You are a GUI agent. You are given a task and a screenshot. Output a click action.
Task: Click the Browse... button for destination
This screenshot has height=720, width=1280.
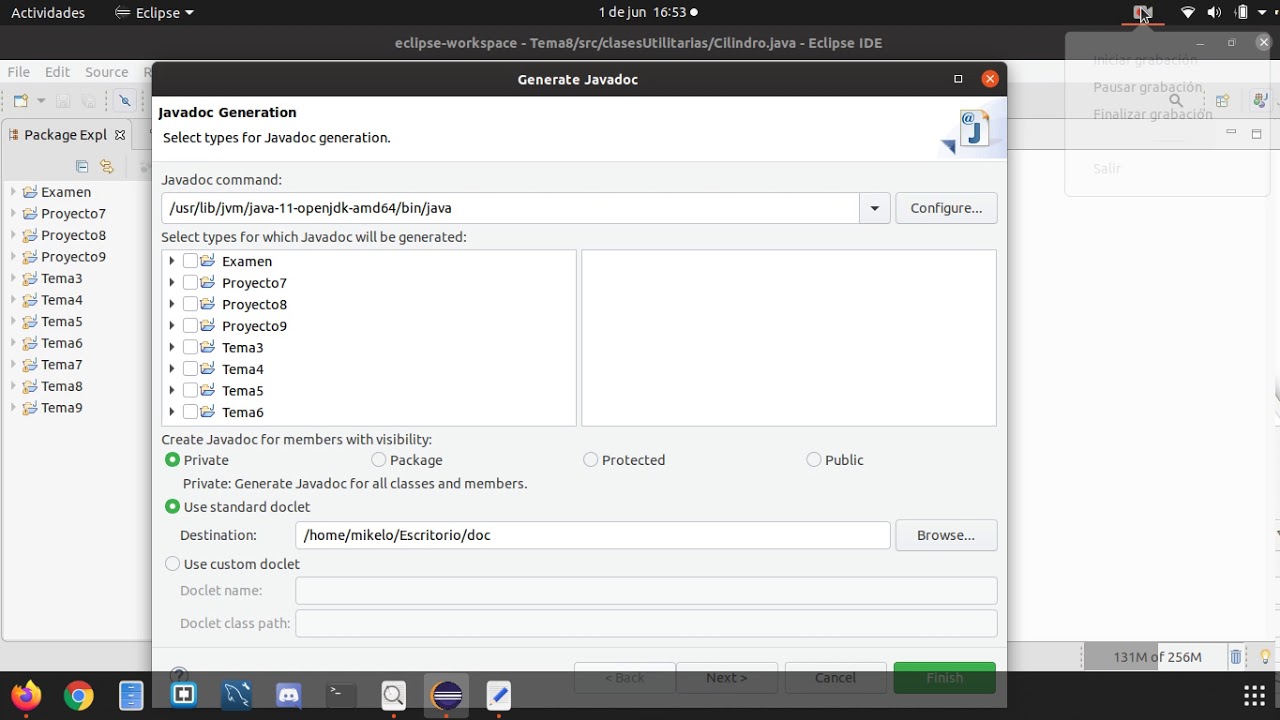click(946, 535)
